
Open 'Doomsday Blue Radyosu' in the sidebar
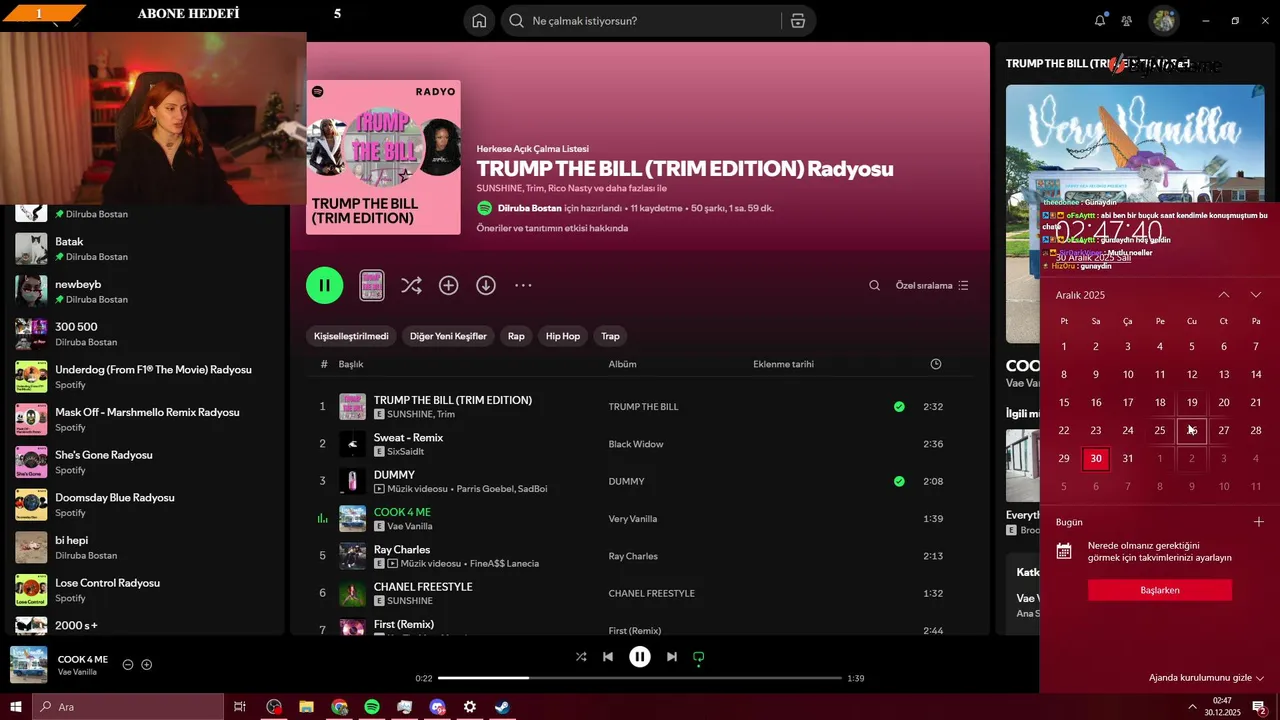[145, 504]
